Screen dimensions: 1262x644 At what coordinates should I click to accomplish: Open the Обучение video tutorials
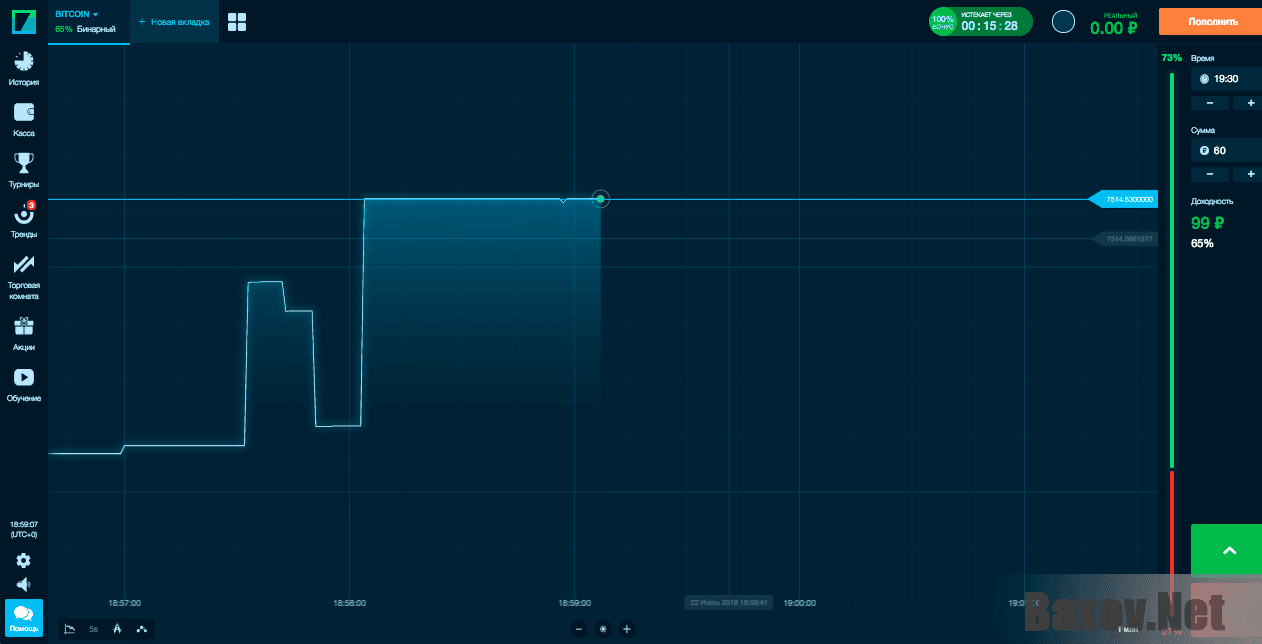coord(23,384)
